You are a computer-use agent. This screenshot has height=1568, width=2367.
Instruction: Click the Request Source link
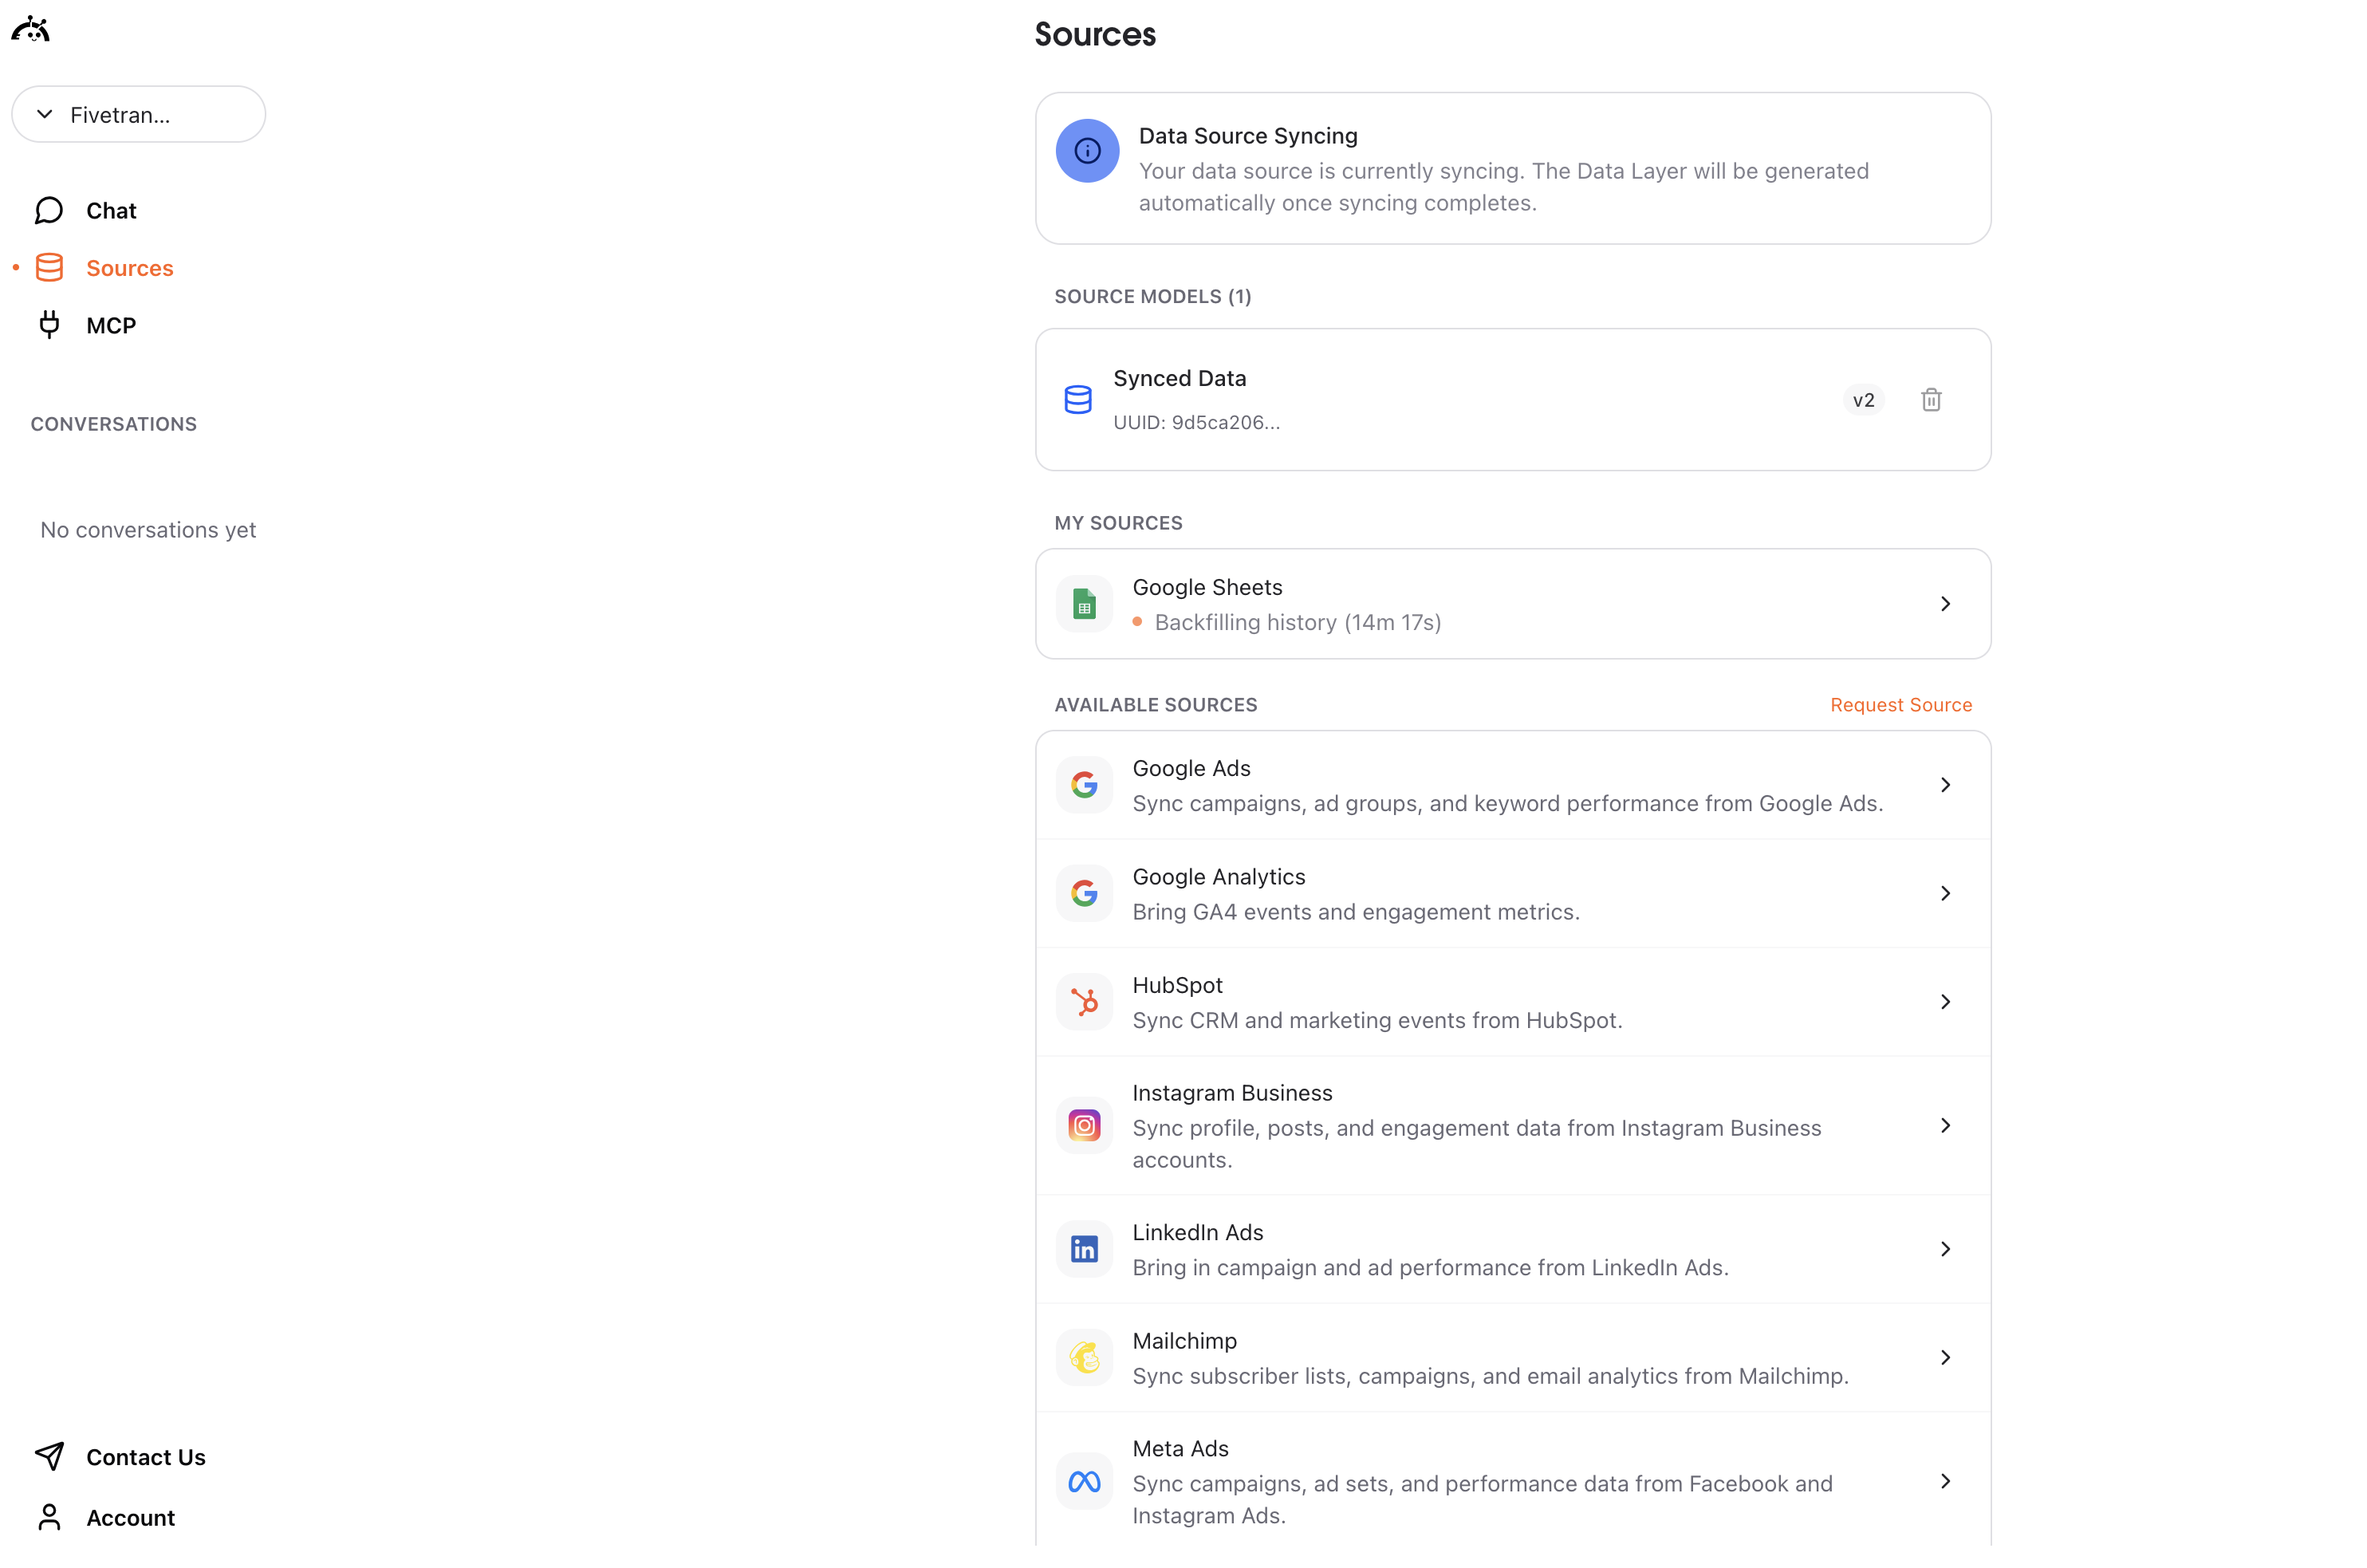tap(1900, 704)
